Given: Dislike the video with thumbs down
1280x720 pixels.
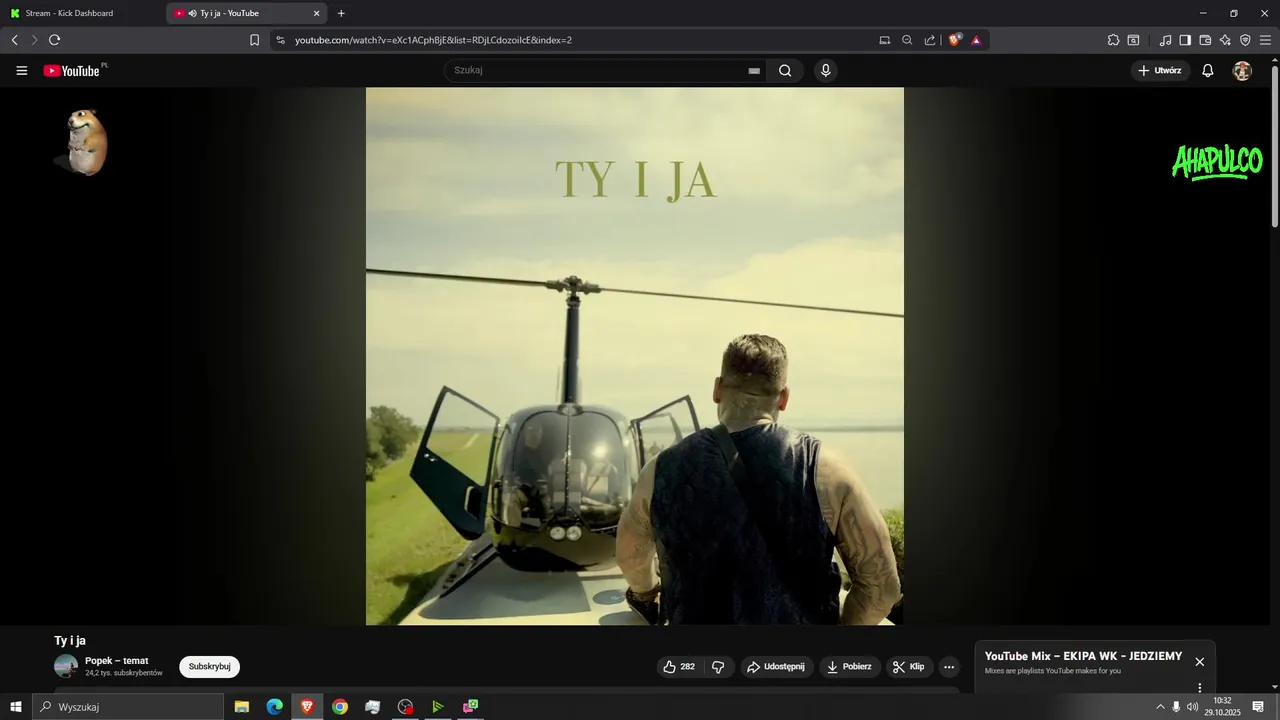Looking at the screenshot, I should tap(718, 667).
